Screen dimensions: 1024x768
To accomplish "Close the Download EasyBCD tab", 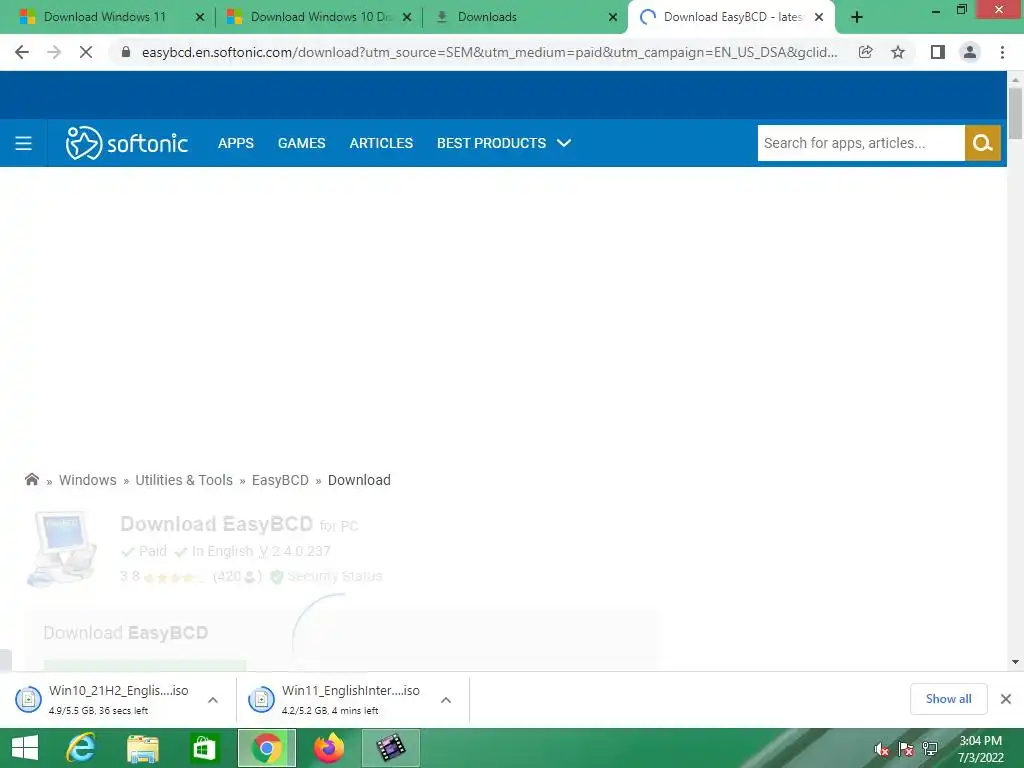I will point(819,17).
